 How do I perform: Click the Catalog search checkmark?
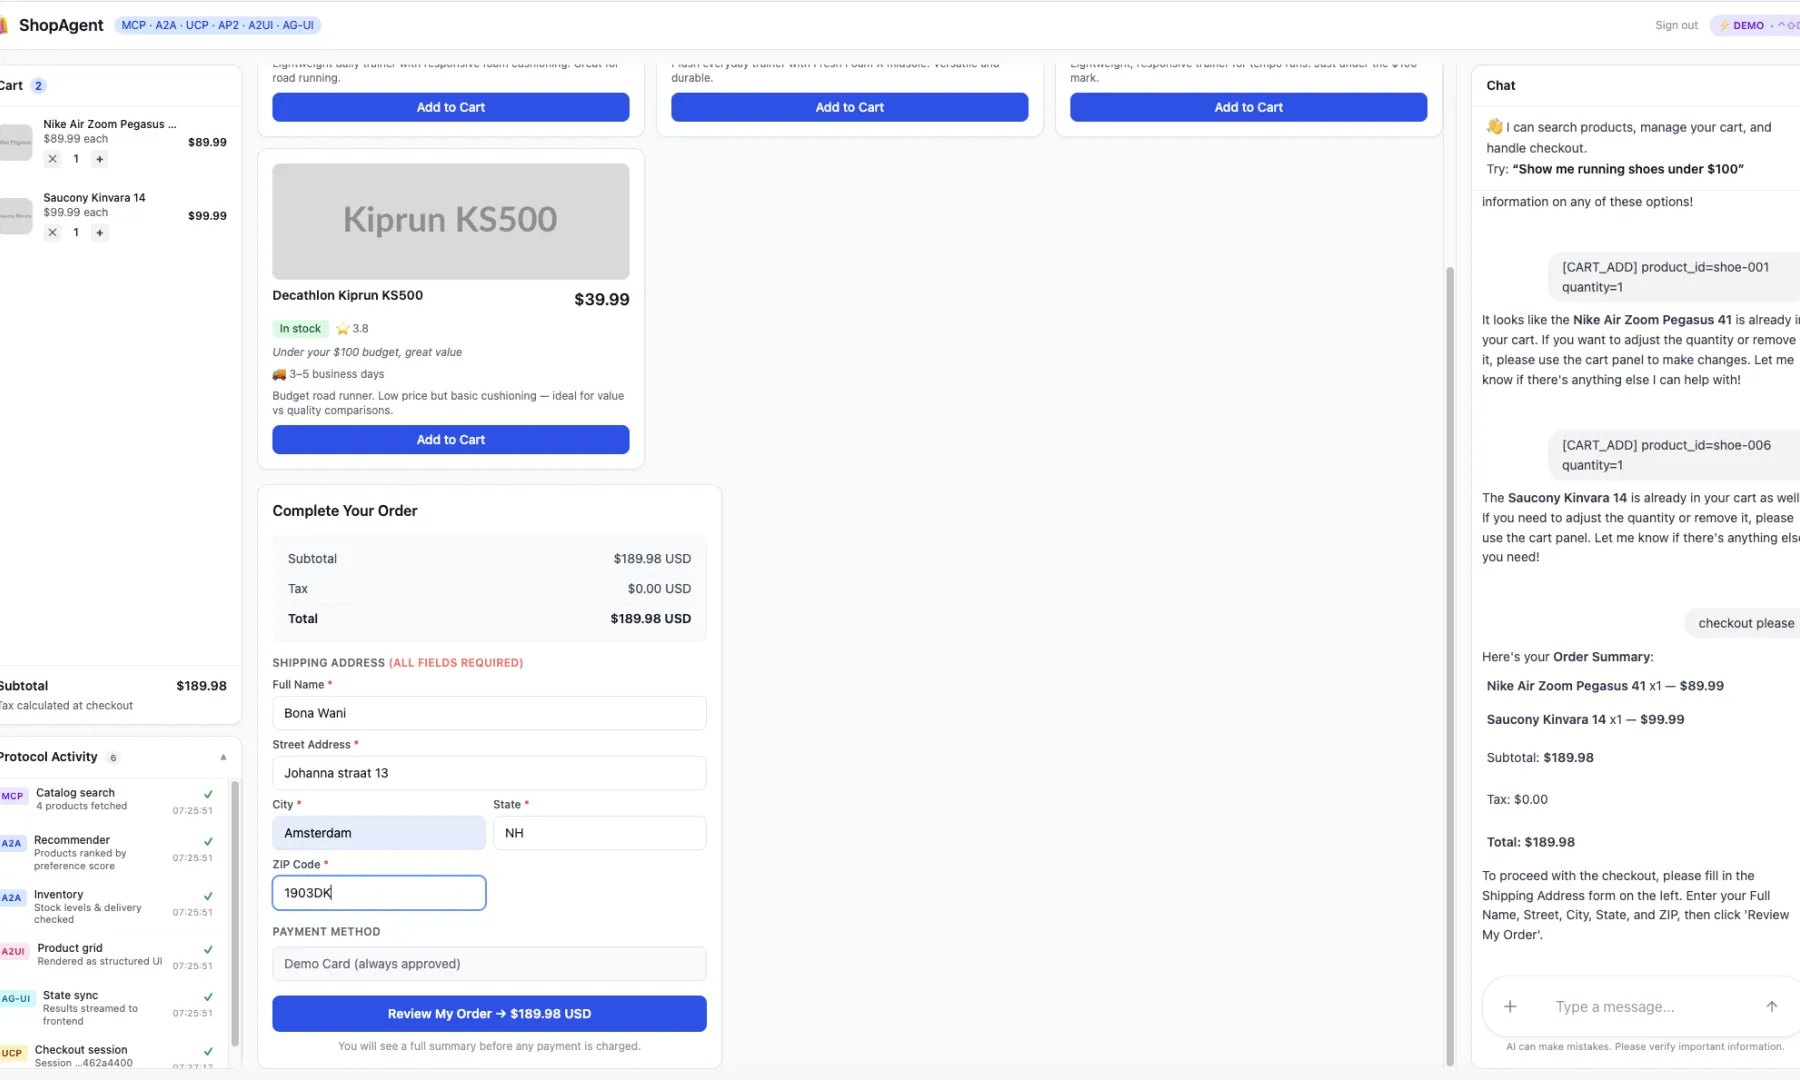[x=208, y=795]
